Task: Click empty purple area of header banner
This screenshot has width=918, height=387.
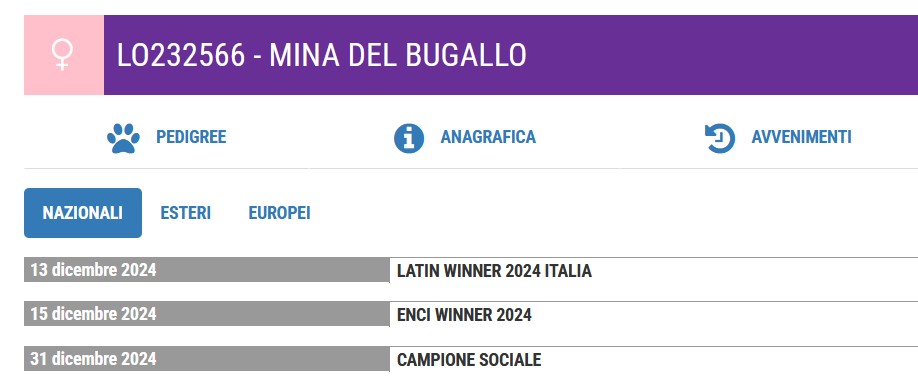Action: pos(720,55)
